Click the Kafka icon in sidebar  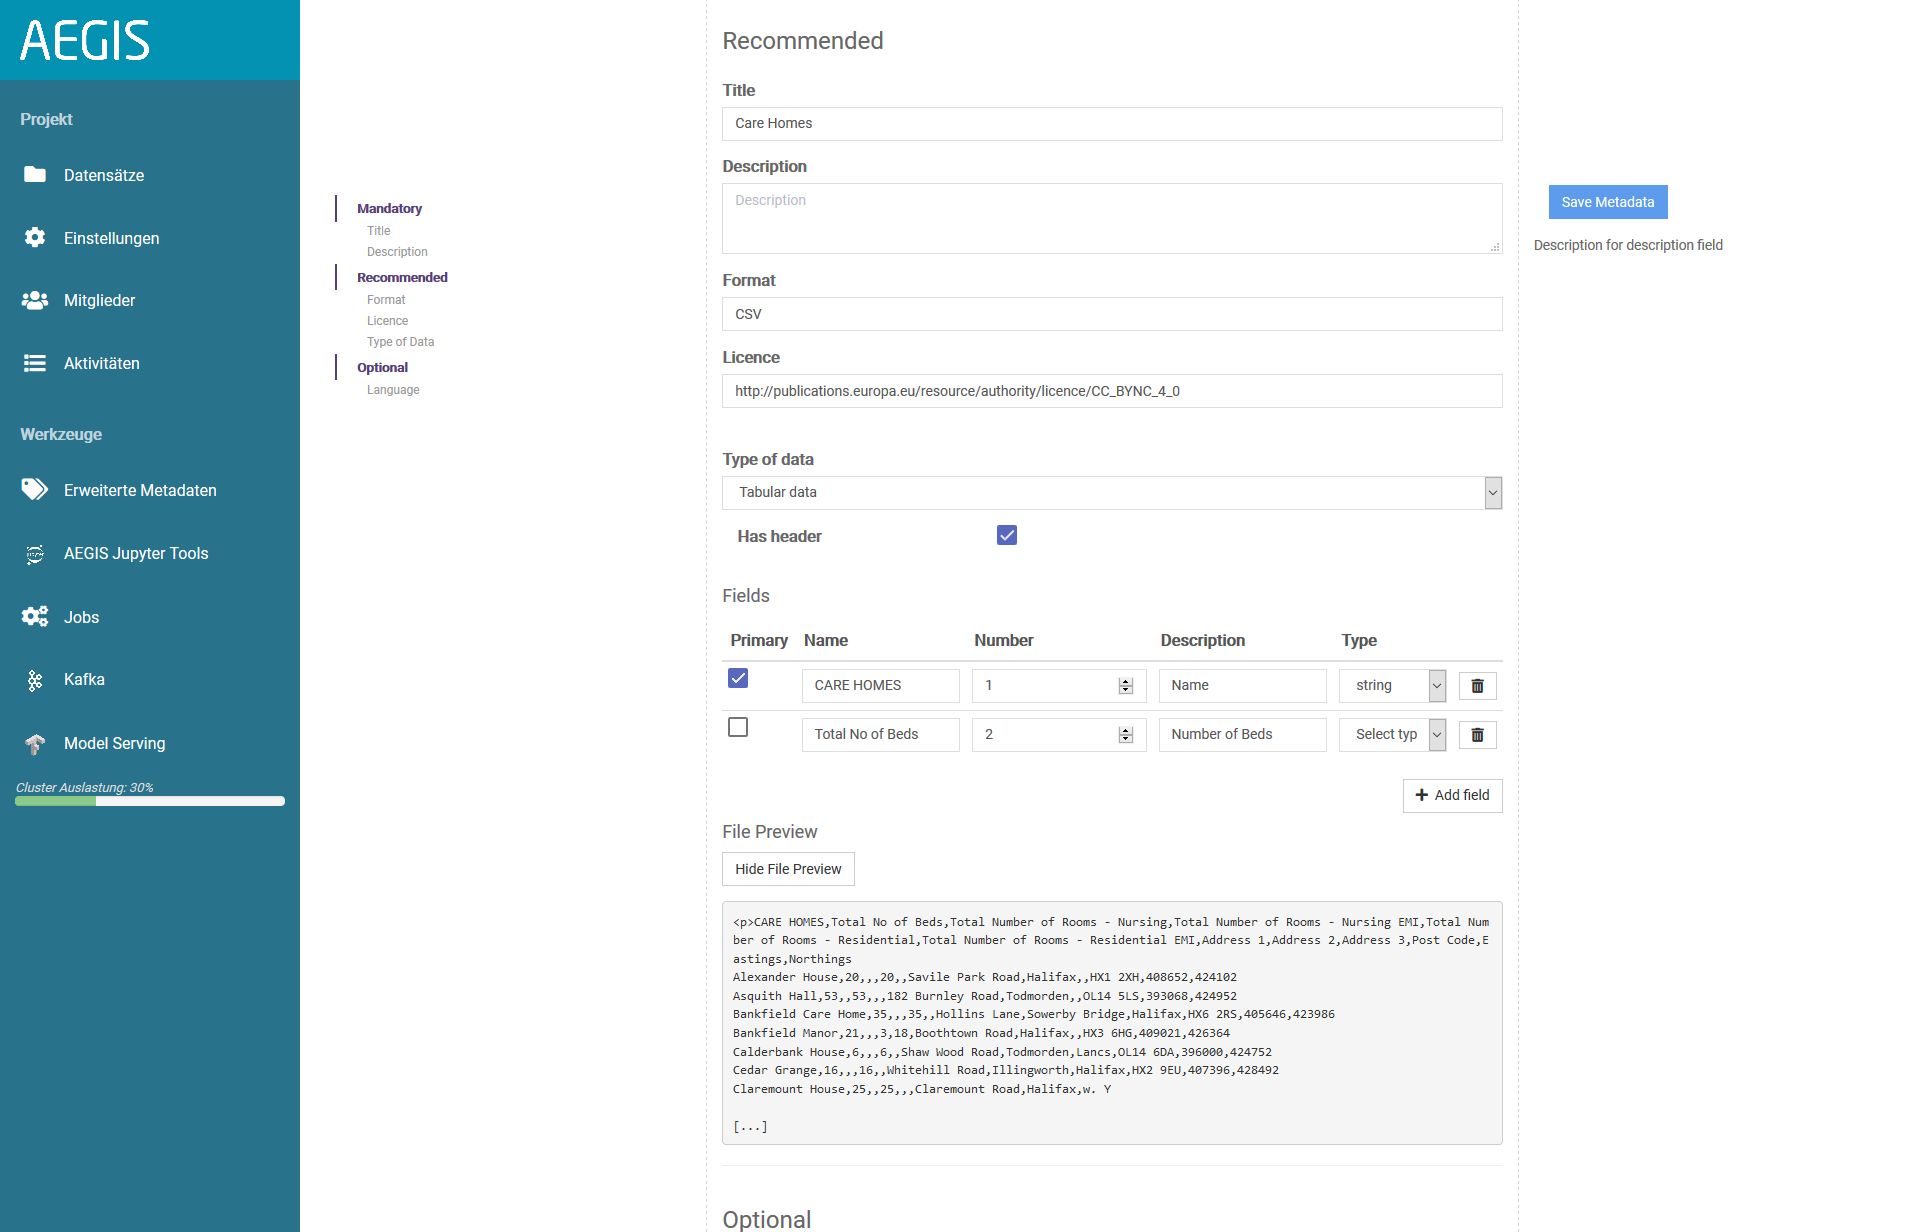[35, 680]
